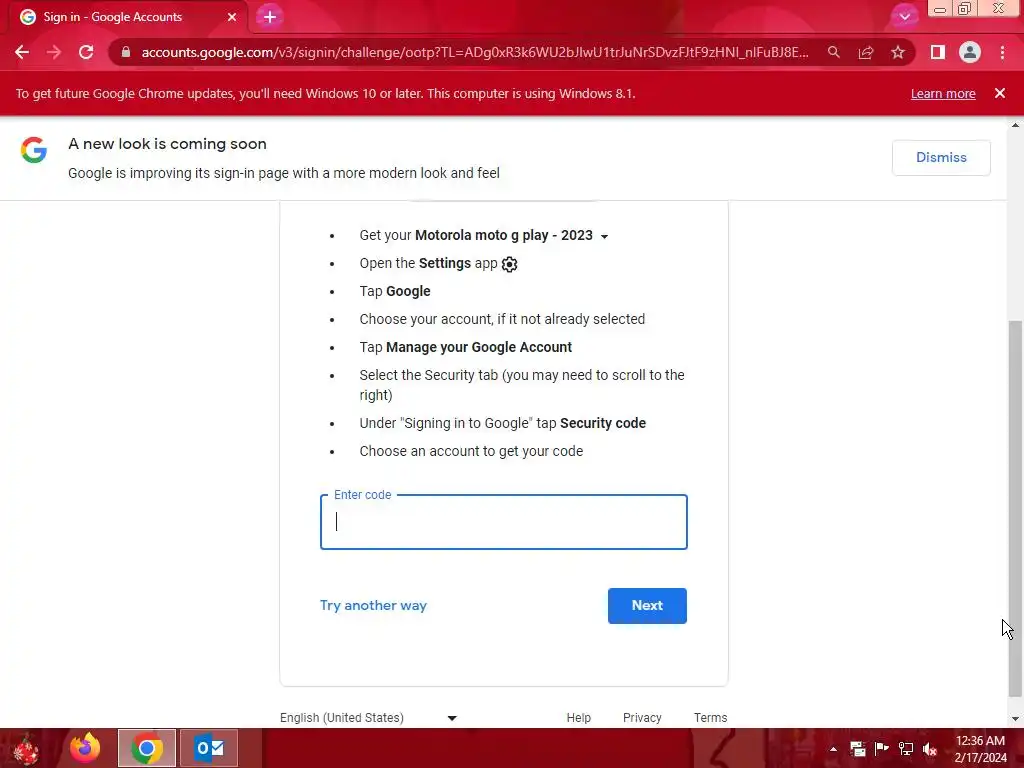This screenshot has height=768, width=1024.
Task: Open the Chrome profile avatar menu
Action: pos(970,52)
